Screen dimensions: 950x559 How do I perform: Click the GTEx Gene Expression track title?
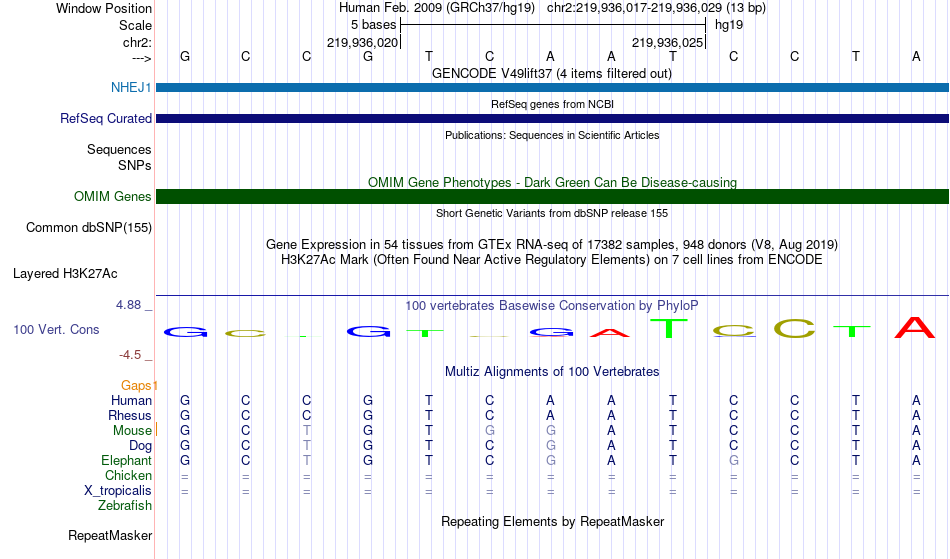(552, 245)
